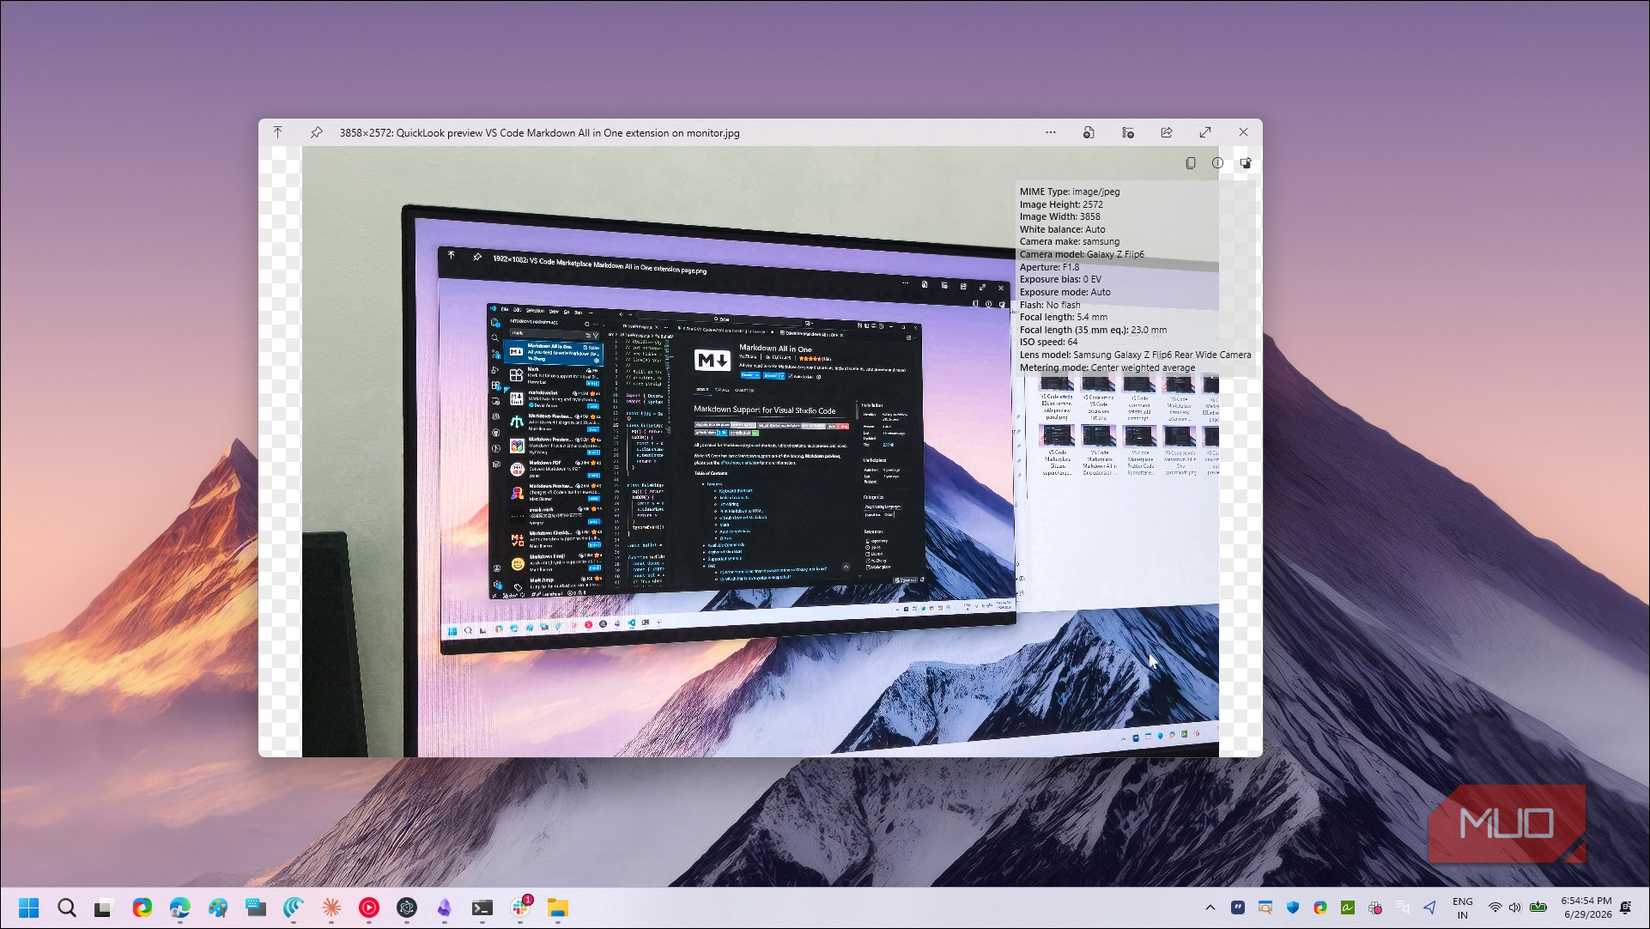Screen dimensions: 1650x929
Task: Select the 'Camera make: samsung' line
Action: (x=1069, y=242)
